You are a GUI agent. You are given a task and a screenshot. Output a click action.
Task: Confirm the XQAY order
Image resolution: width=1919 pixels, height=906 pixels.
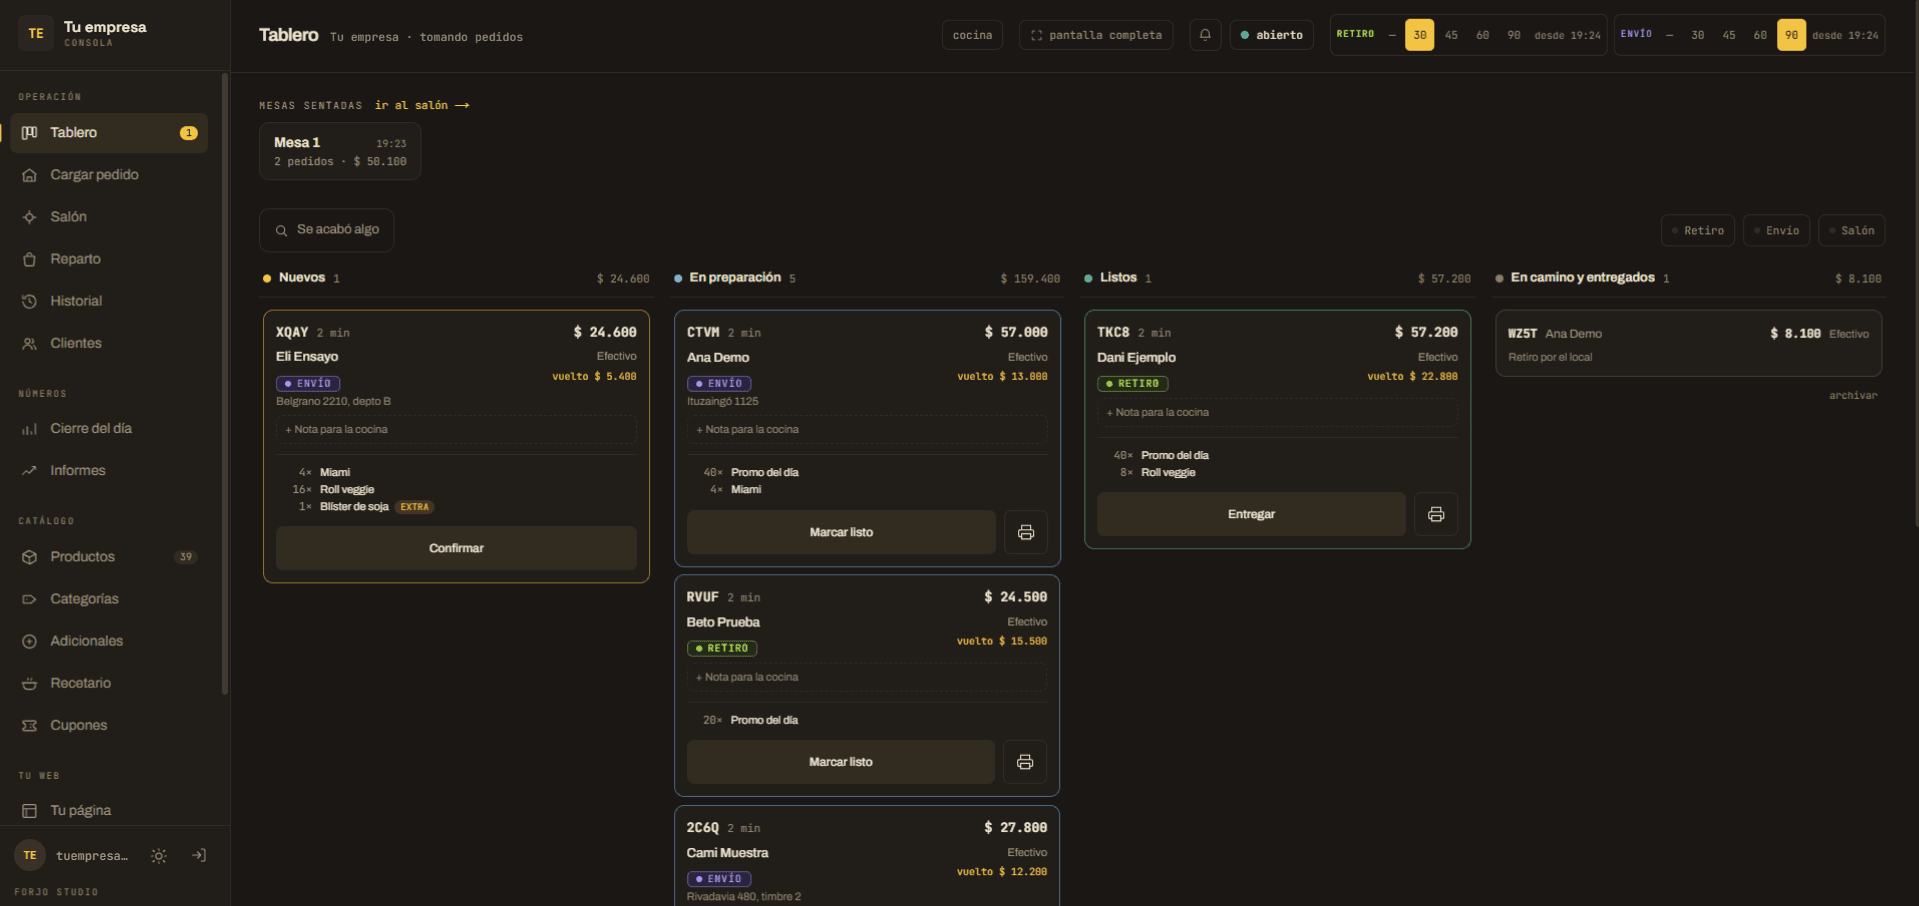456,548
